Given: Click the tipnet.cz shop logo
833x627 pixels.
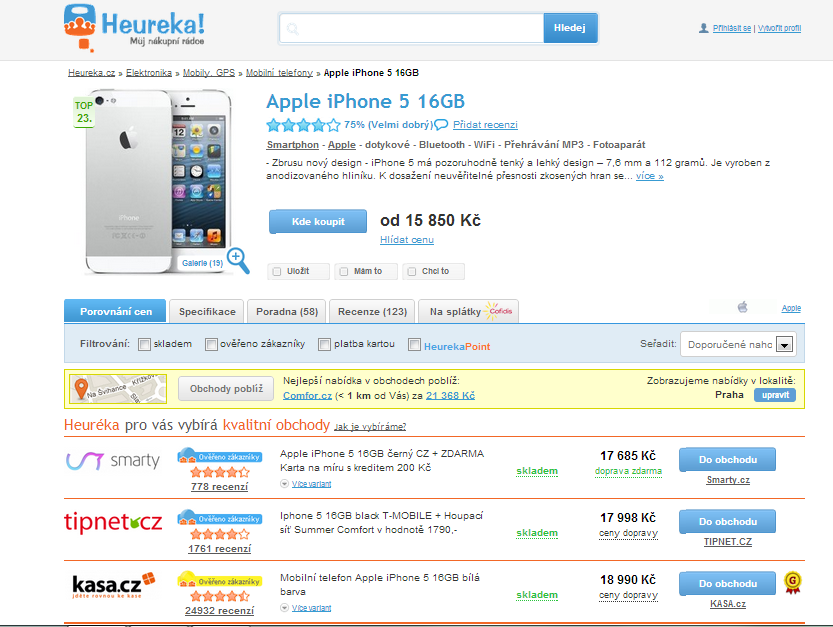Looking at the screenshot, I should [x=113, y=522].
